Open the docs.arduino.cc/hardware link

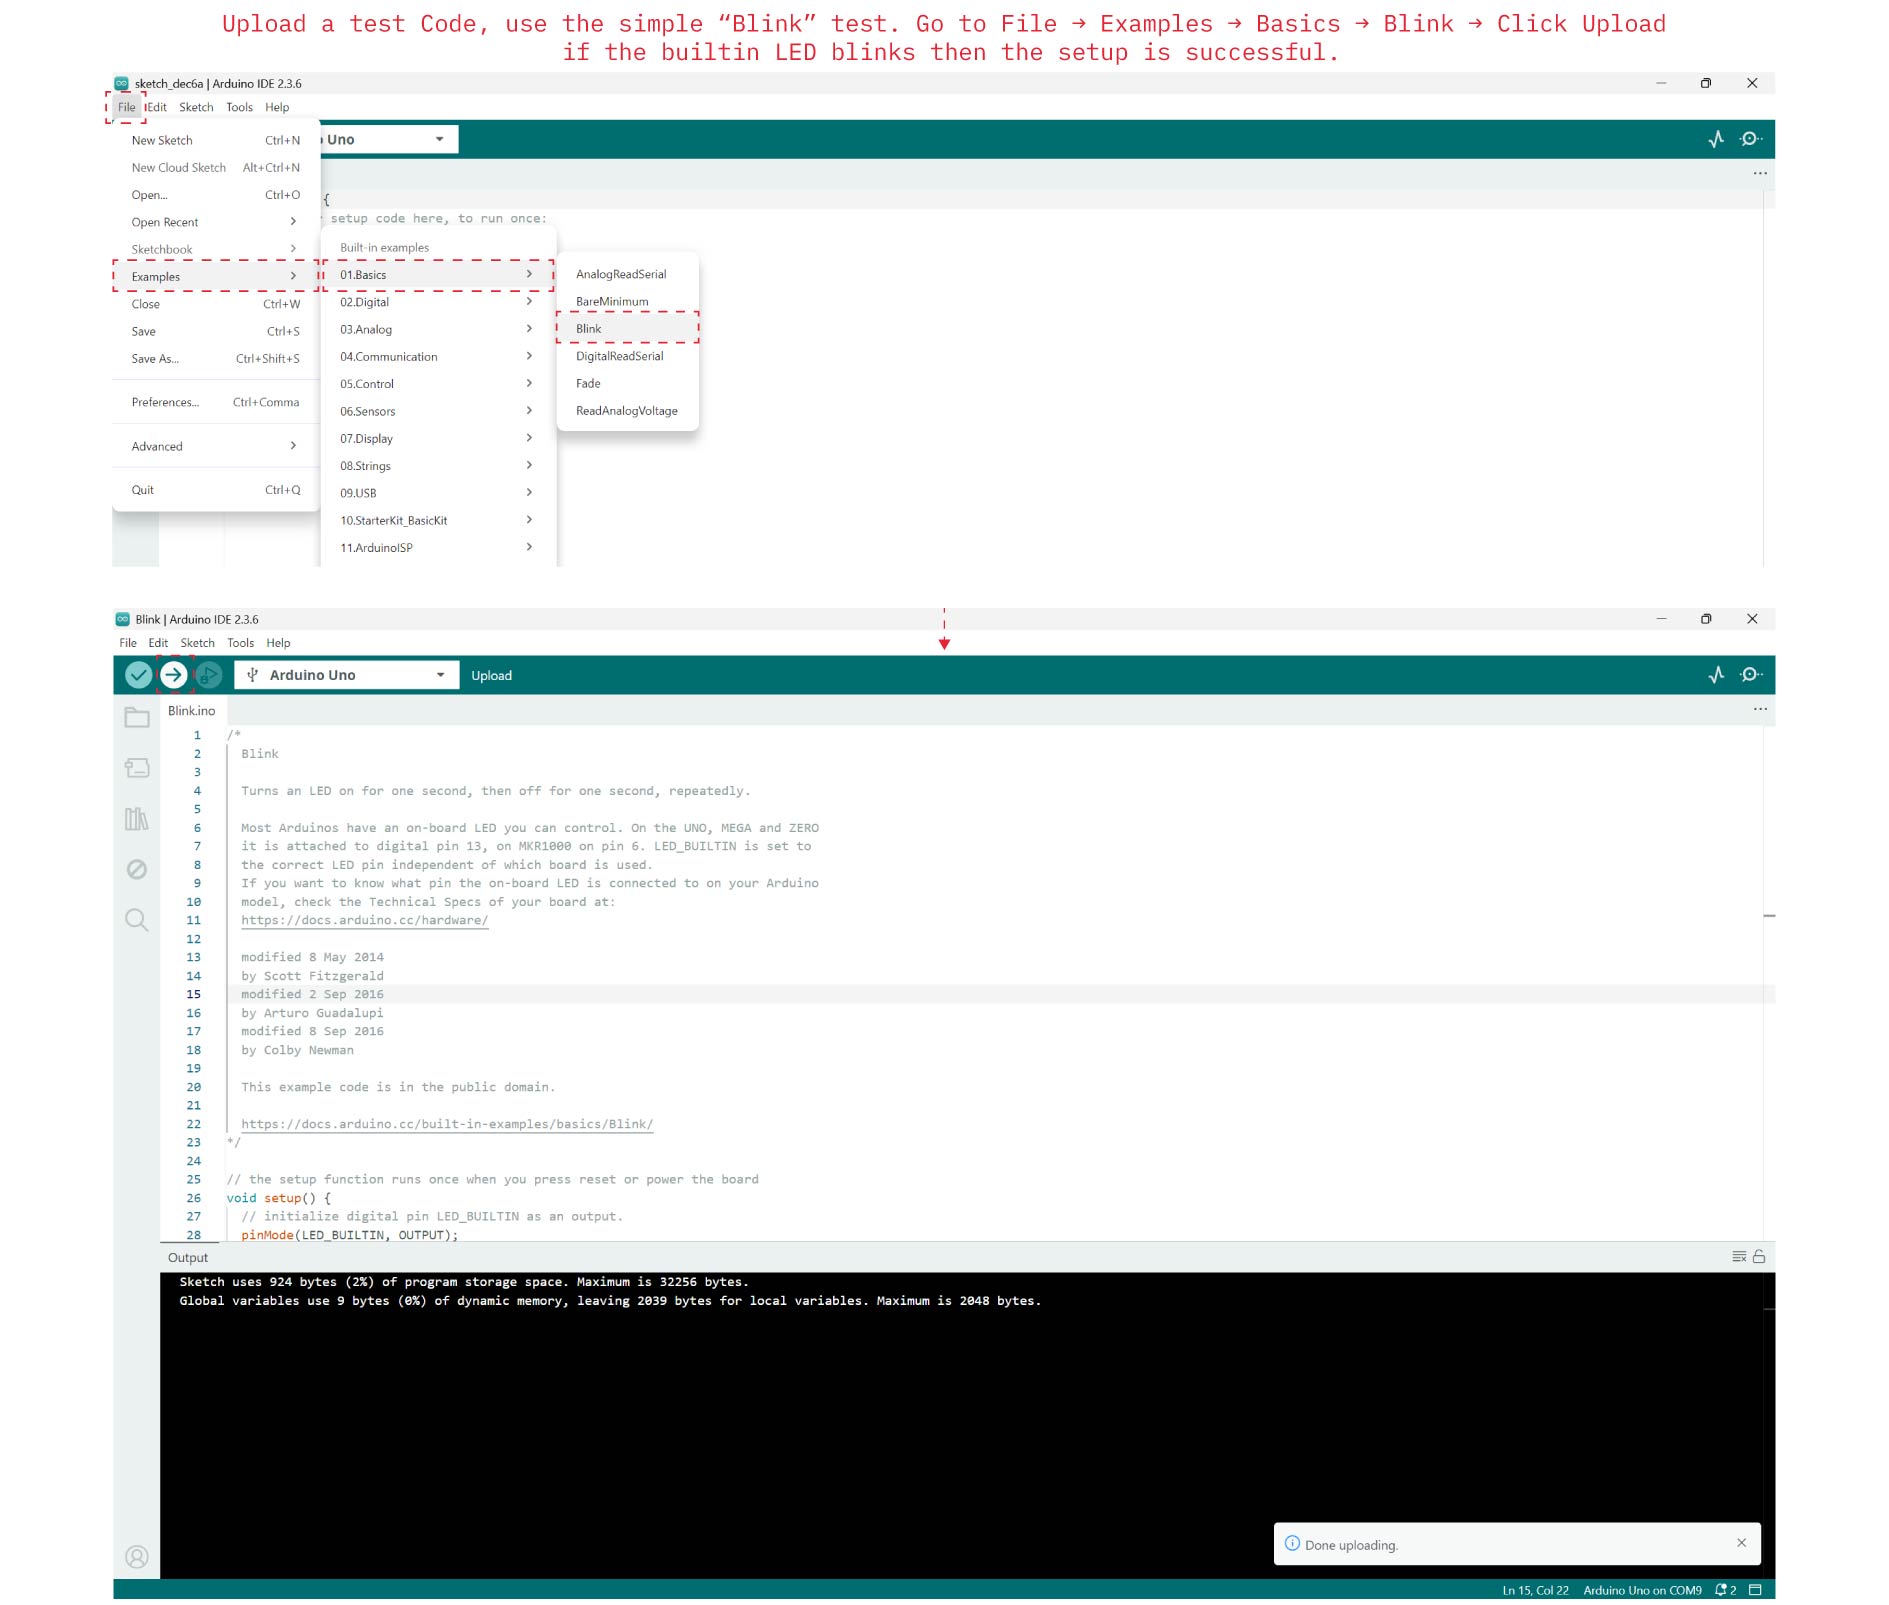pos(364,920)
